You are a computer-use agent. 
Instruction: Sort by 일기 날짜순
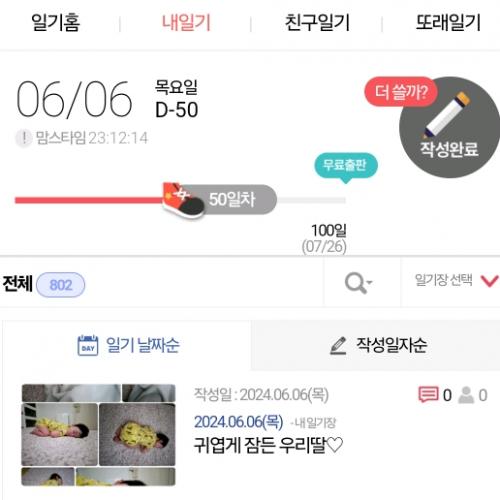tap(128, 346)
